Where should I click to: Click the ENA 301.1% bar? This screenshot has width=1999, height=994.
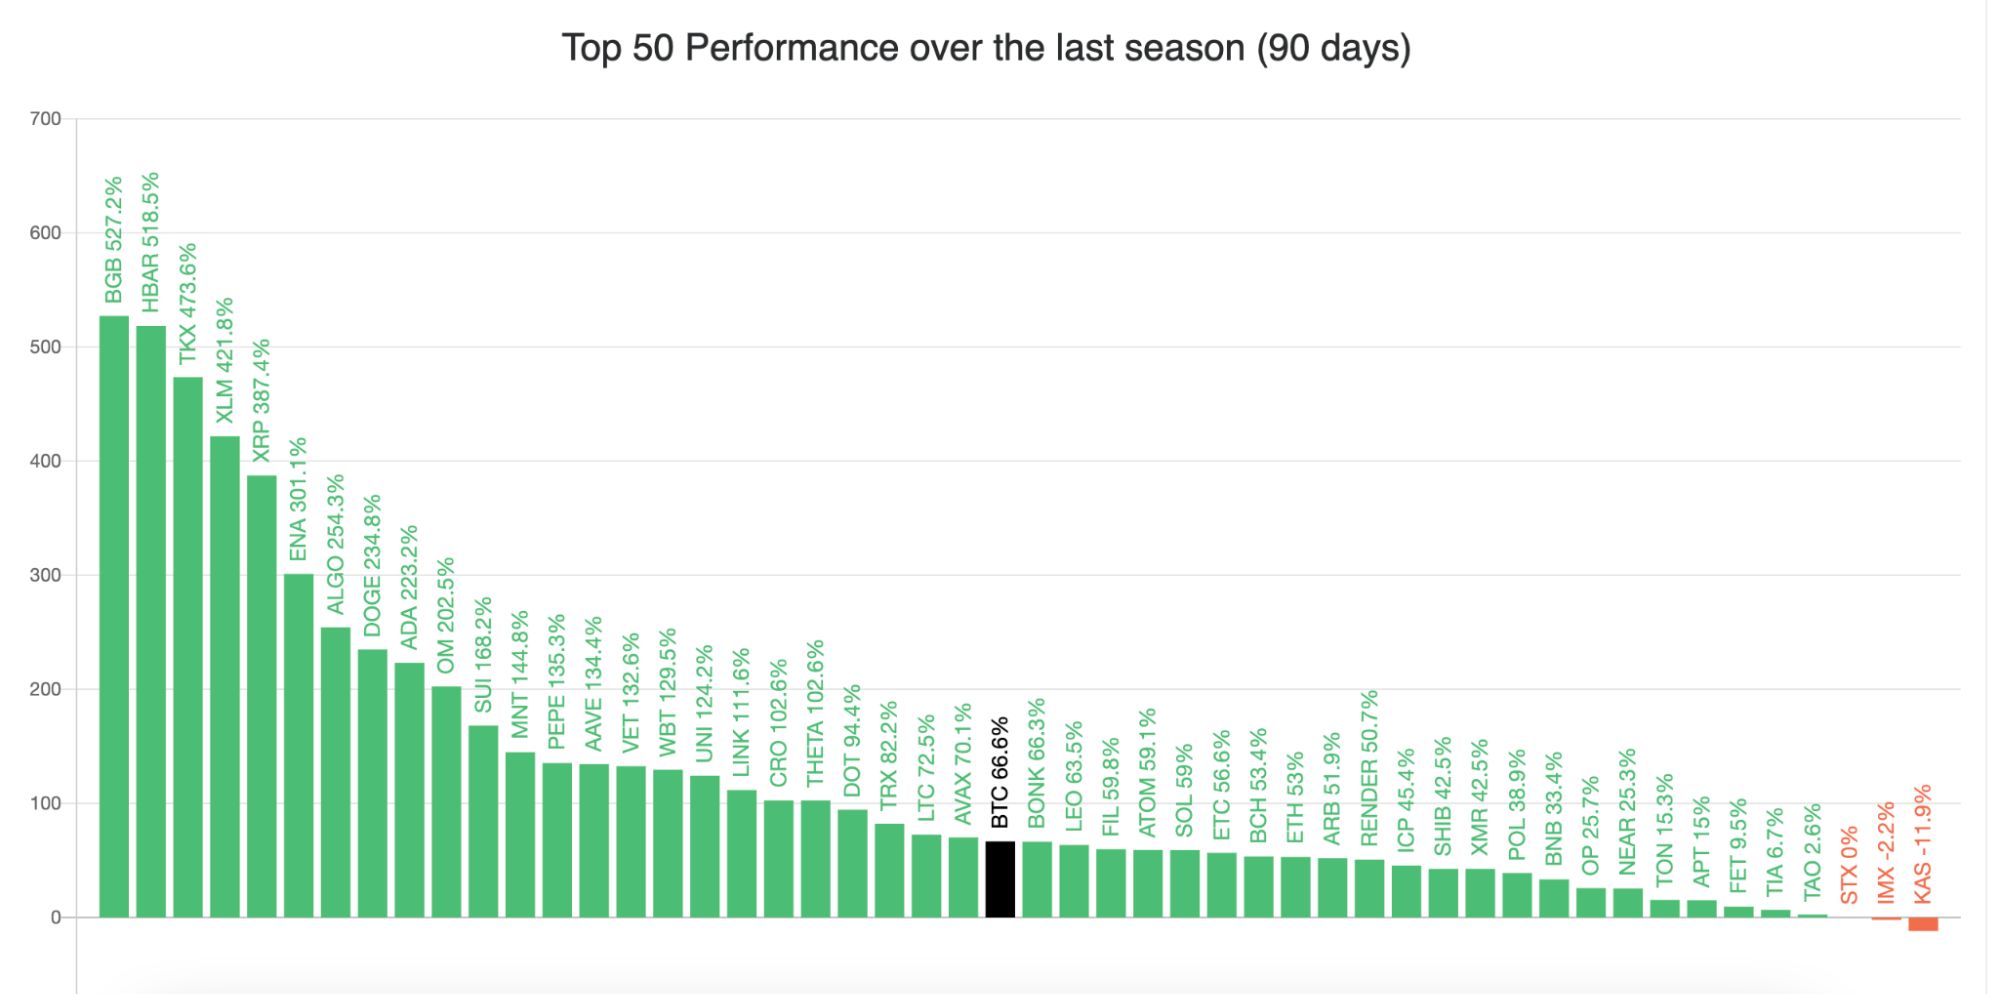coord(299,745)
